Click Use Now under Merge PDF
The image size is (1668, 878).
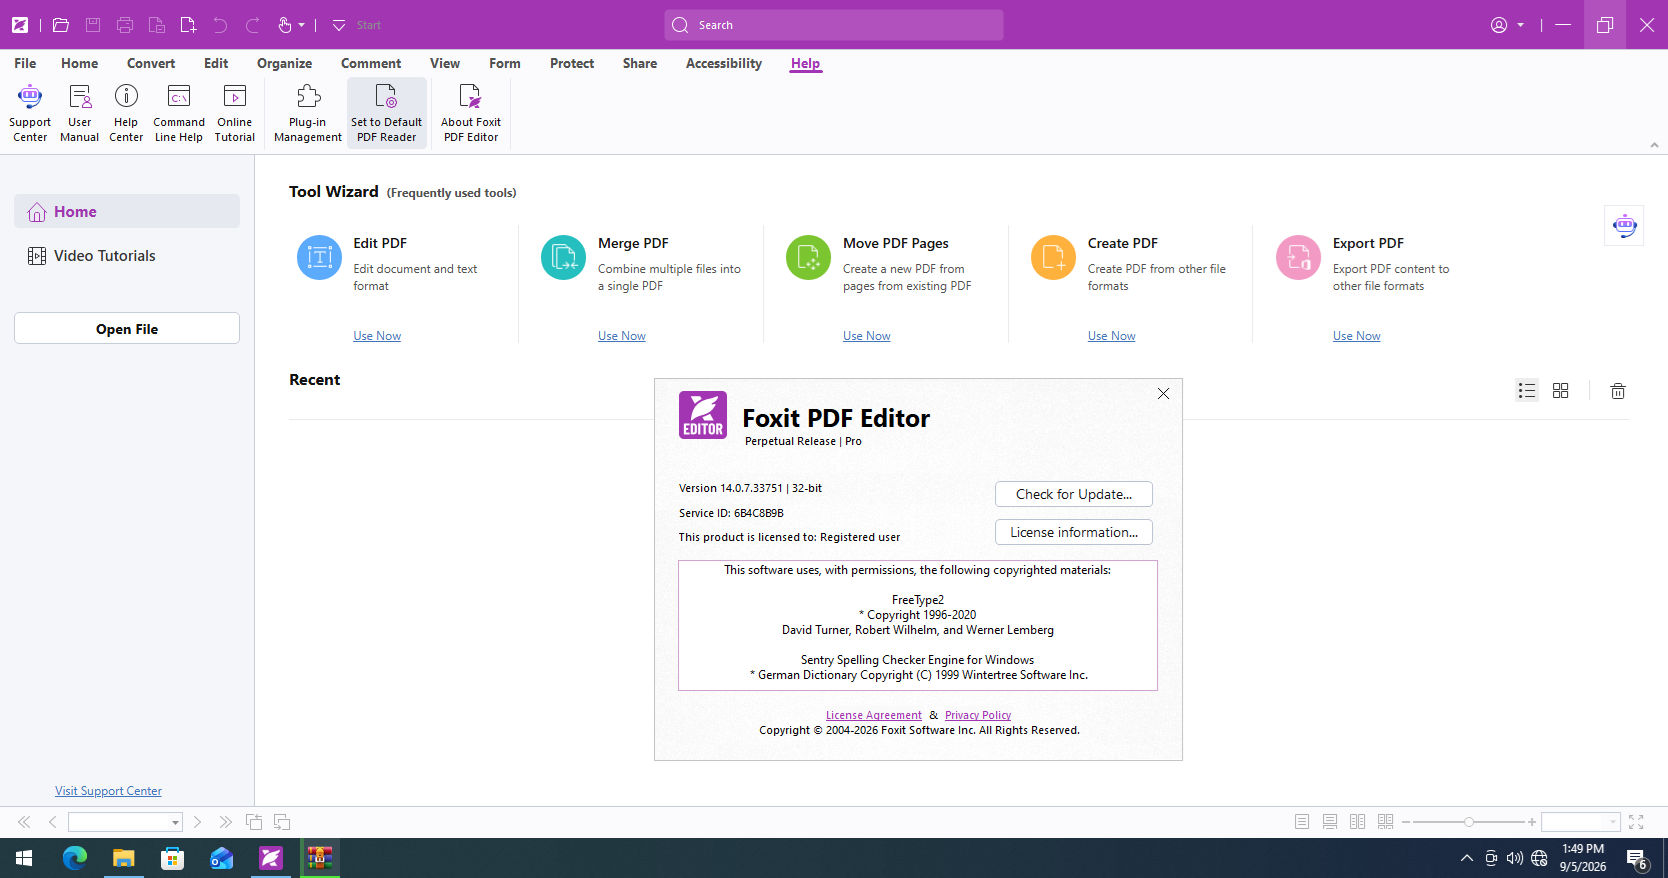point(622,336)
